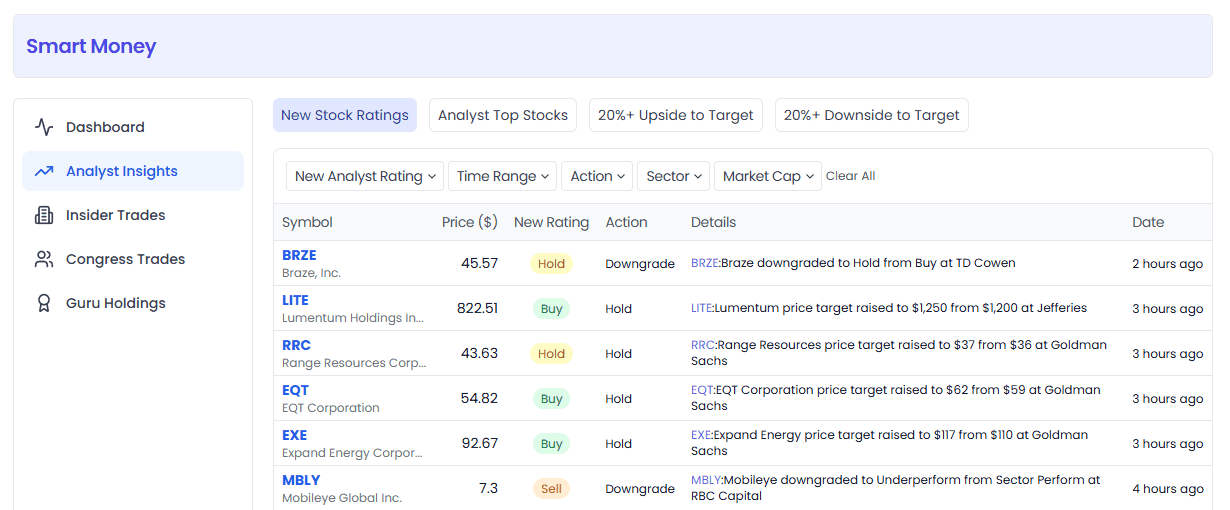This screenshot has height=510, width=1230.
Task: Click the Date column header
Action: click(x=1148, y=222)
